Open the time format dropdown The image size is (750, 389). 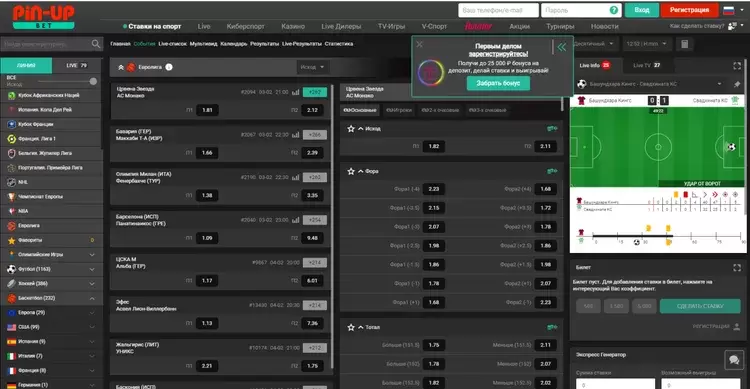tap(646, 44)
